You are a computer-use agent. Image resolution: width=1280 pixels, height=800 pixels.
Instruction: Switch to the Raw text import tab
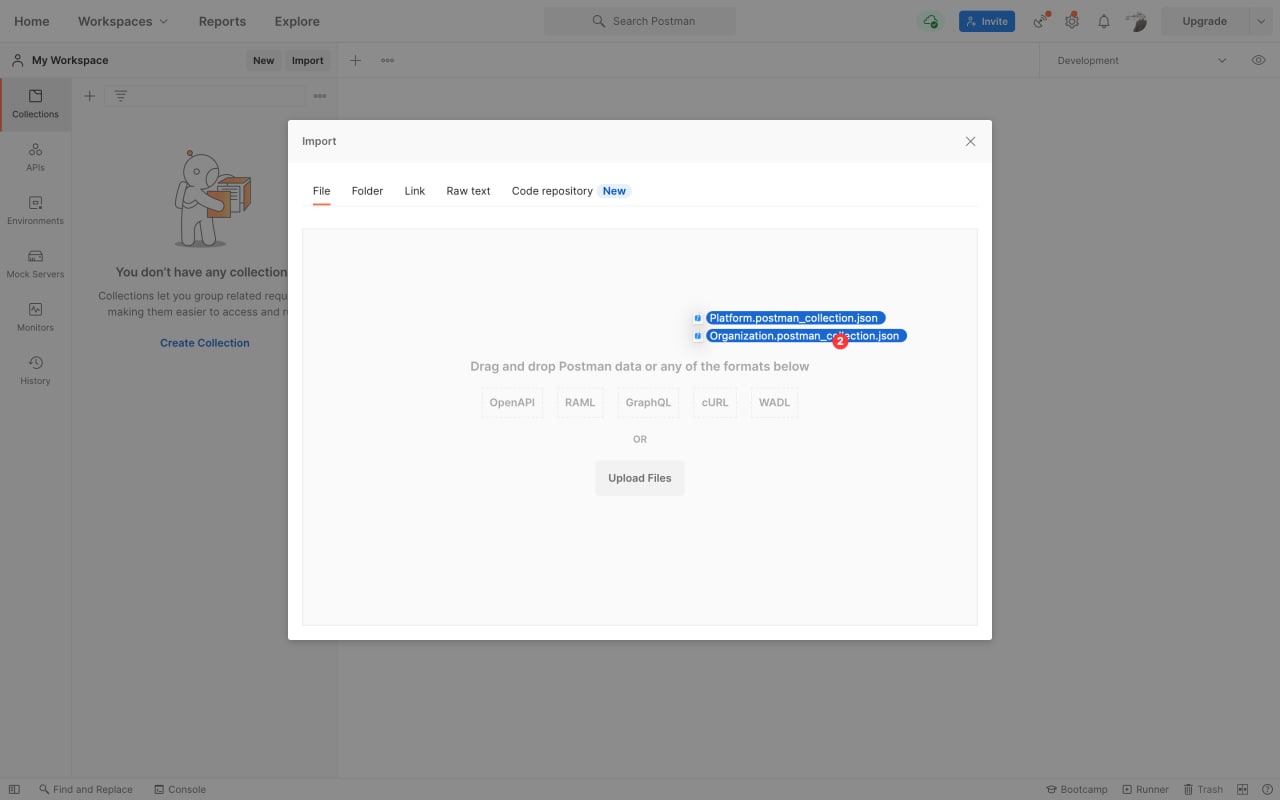(x=468, y=191)
